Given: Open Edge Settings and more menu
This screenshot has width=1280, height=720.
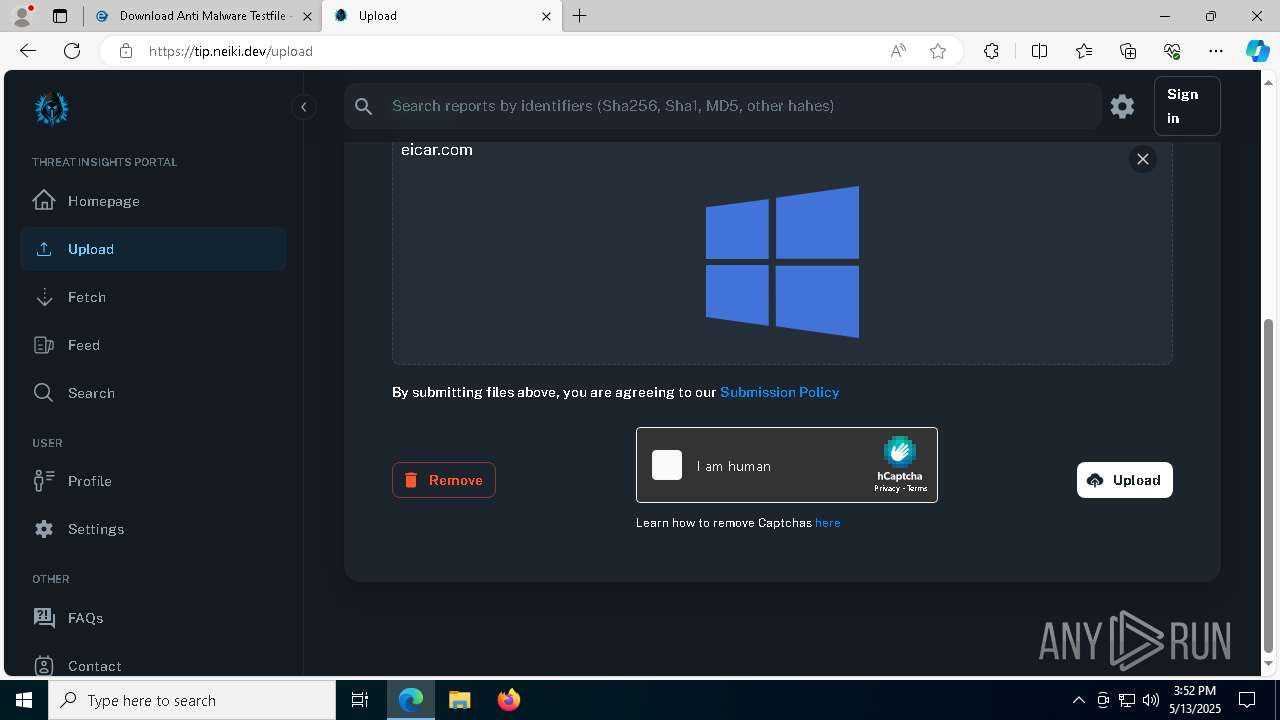Looking at the screenshot, I should (1216, 51).
